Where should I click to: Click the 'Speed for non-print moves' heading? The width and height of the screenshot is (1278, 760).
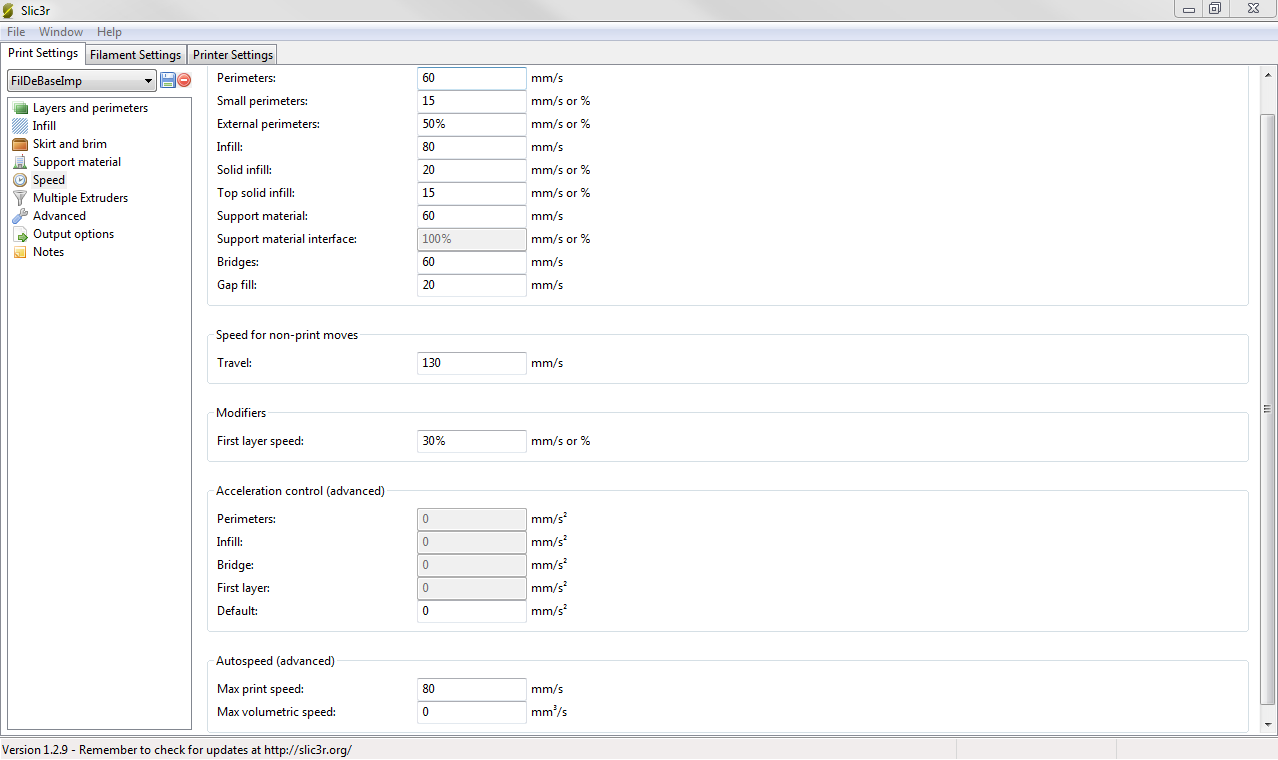[x=287, y=335]
